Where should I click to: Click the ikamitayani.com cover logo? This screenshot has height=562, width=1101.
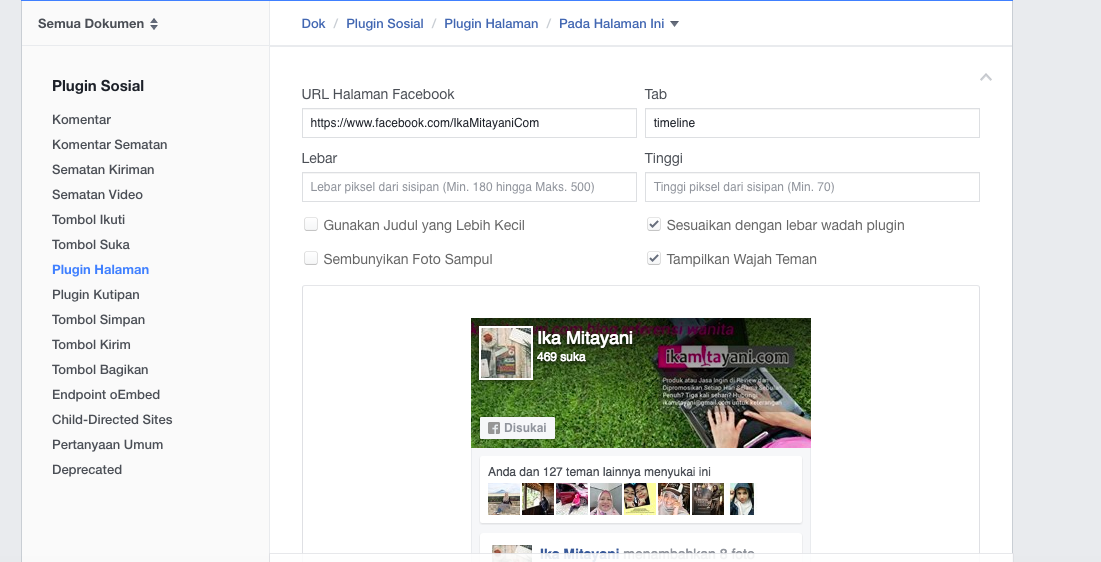pos(727,357)
